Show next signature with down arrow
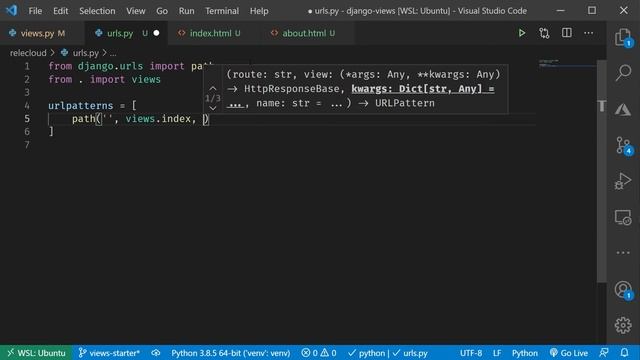Viewport: 640px width, 360px height. coord(213,108)
